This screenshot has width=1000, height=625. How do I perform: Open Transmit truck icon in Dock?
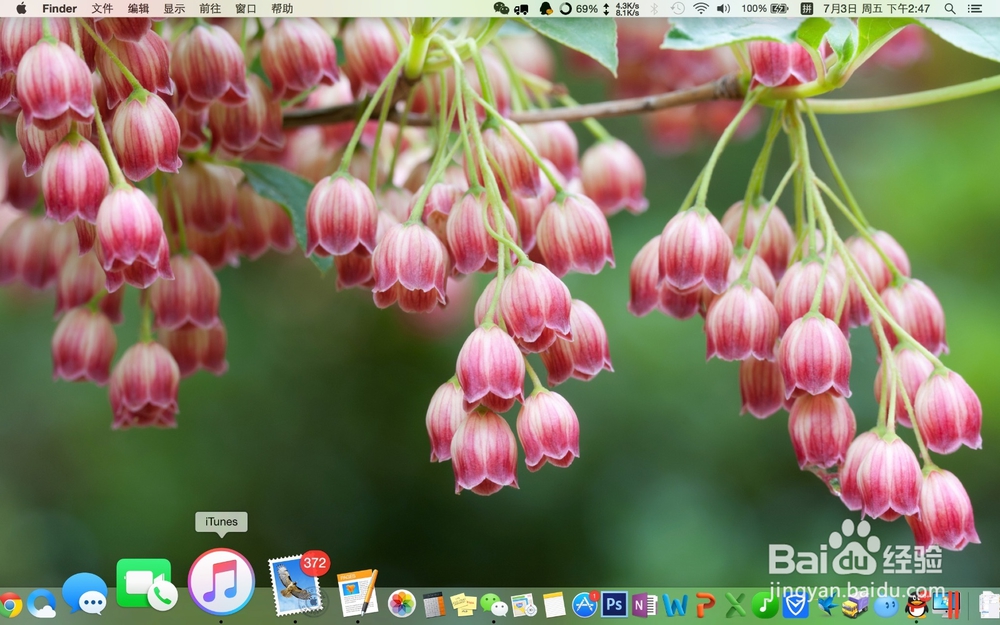click(x=855, y=605)
